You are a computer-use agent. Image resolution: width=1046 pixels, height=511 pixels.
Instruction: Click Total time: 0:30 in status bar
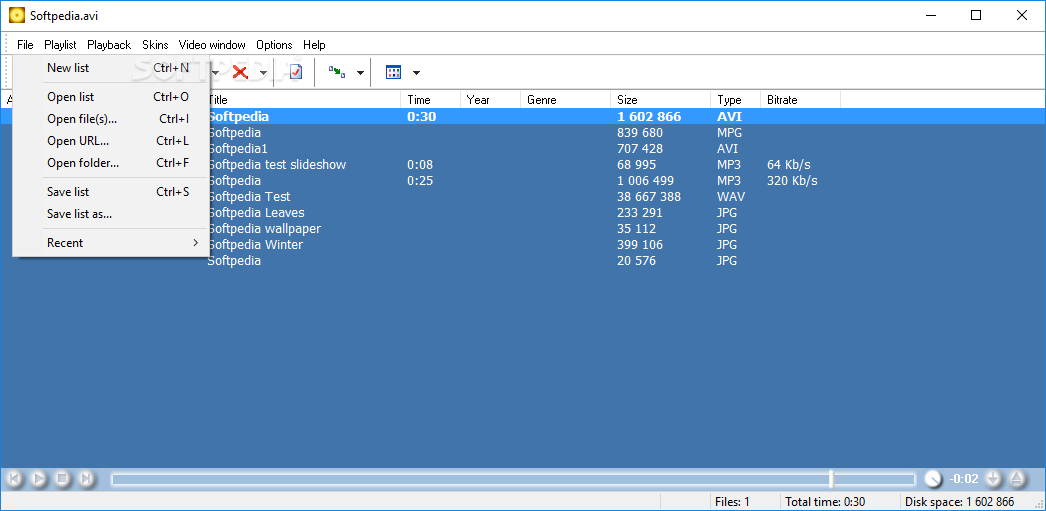(x=825, y=502)
